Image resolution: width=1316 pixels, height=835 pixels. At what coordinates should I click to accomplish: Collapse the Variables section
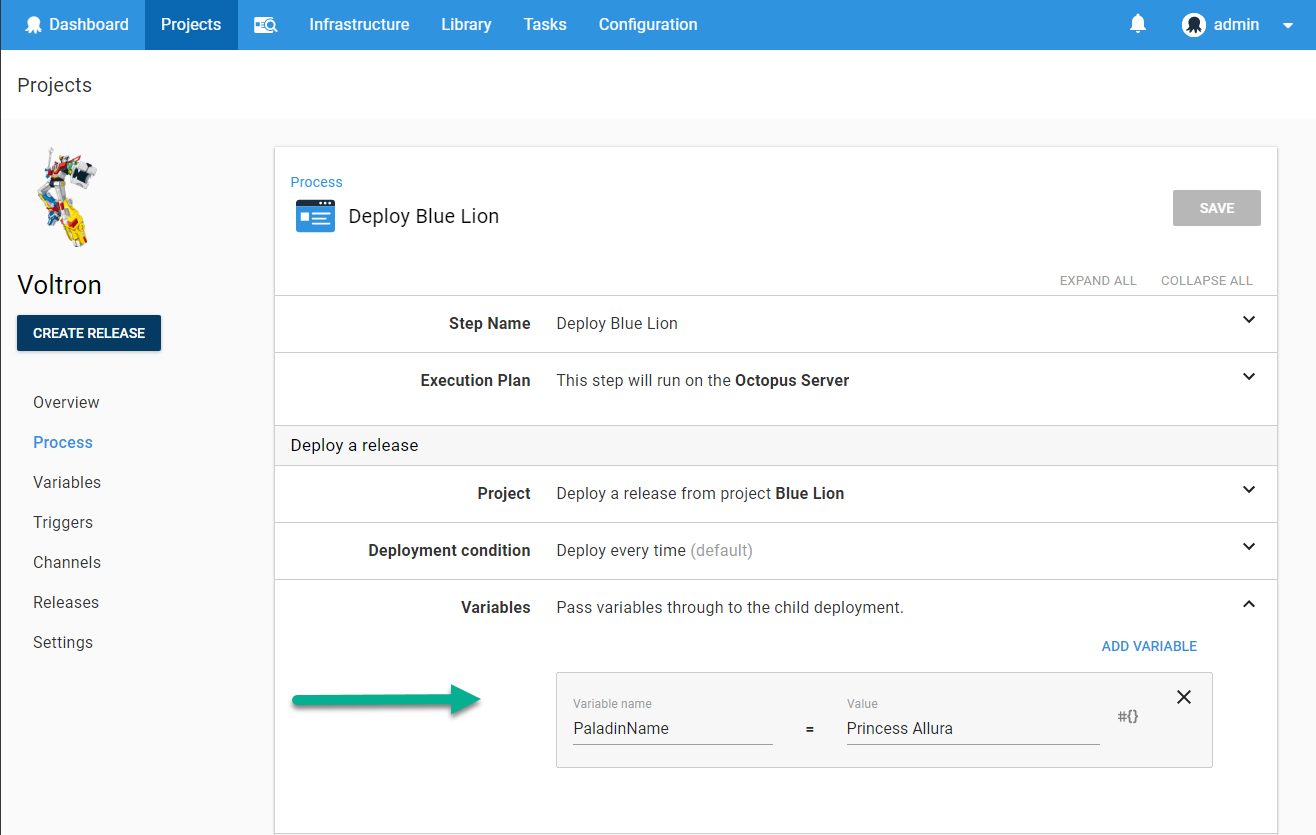(x=1248, y=604)
